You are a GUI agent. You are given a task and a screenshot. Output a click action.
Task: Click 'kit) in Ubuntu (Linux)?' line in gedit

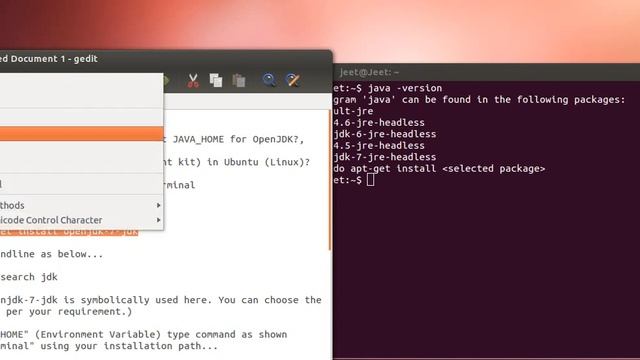point(244,162)
